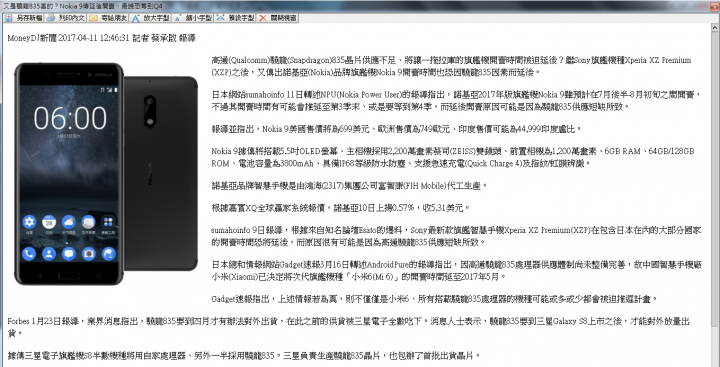This screenshot has width=720, height=367.
Task: Click the paragraph beginning Forbes 1月23日
Action: click(x=349, y=327)
